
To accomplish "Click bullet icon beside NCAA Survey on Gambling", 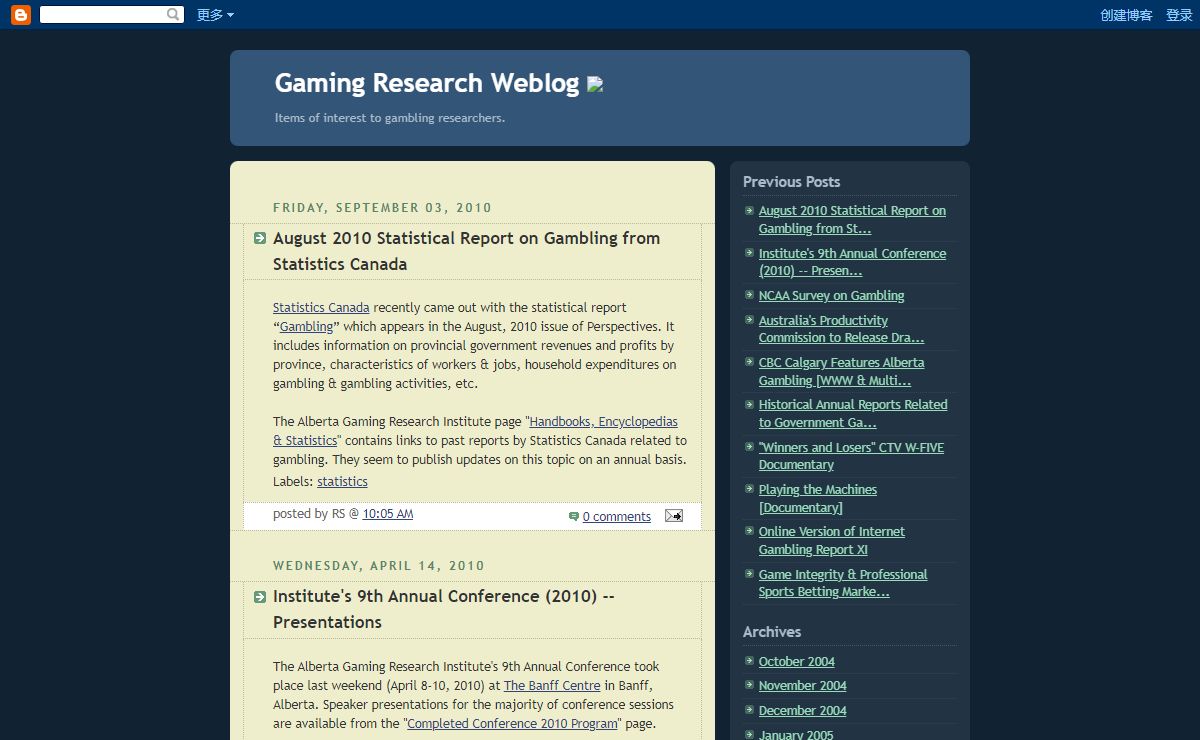I will click(749, 295).
